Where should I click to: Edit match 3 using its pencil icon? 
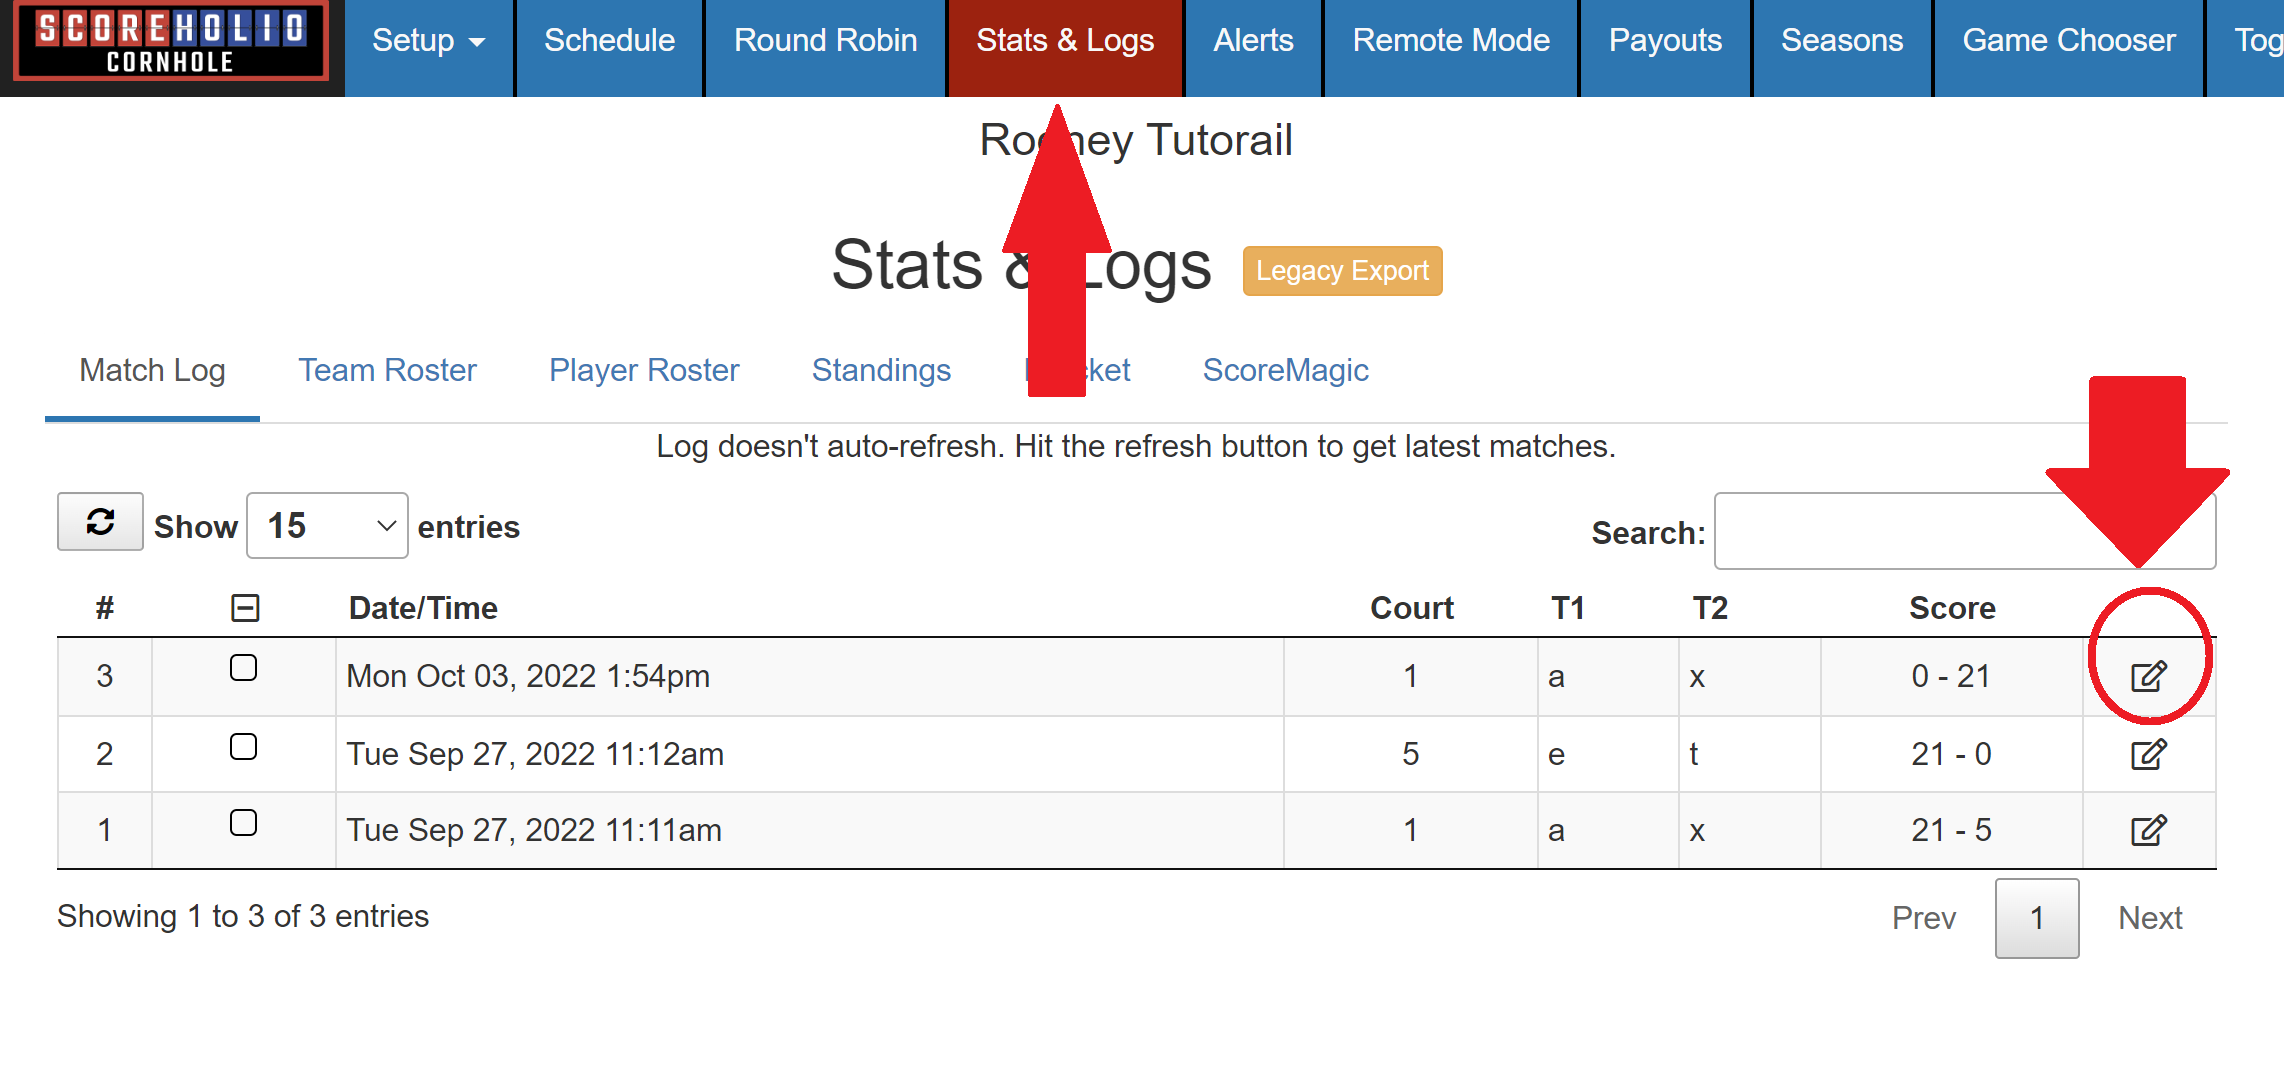point(2148,677)
